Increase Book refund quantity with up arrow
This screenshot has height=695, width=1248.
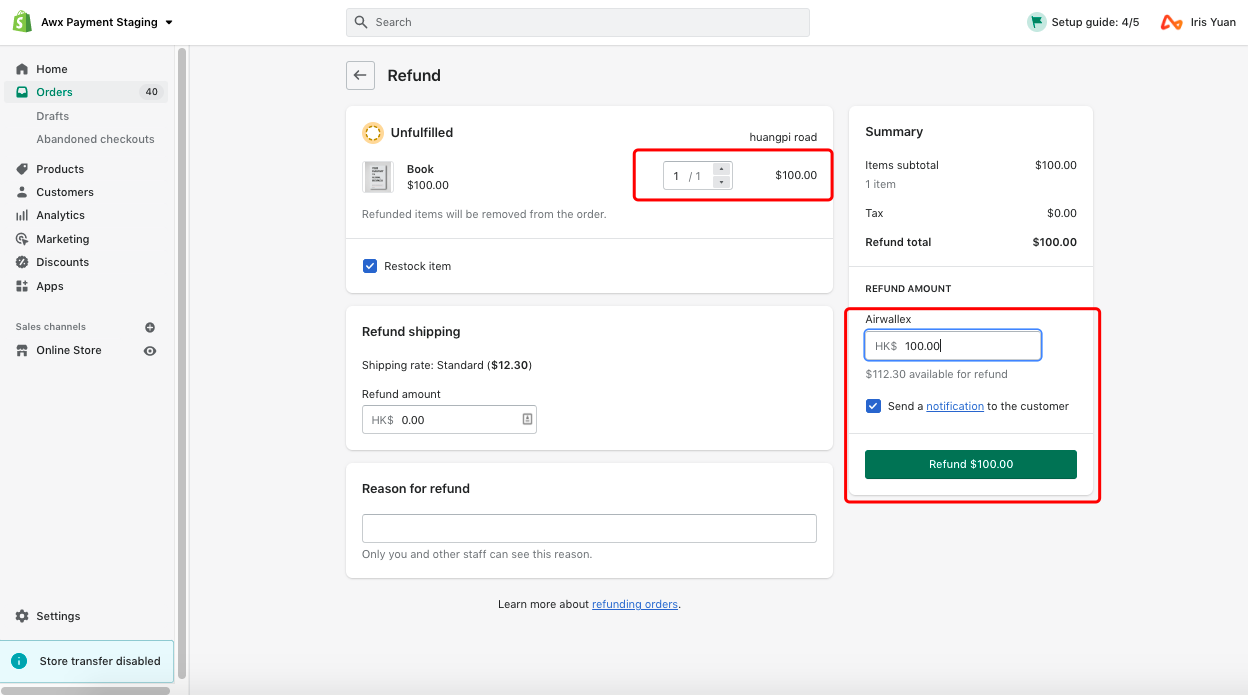(x=722, y=169)
